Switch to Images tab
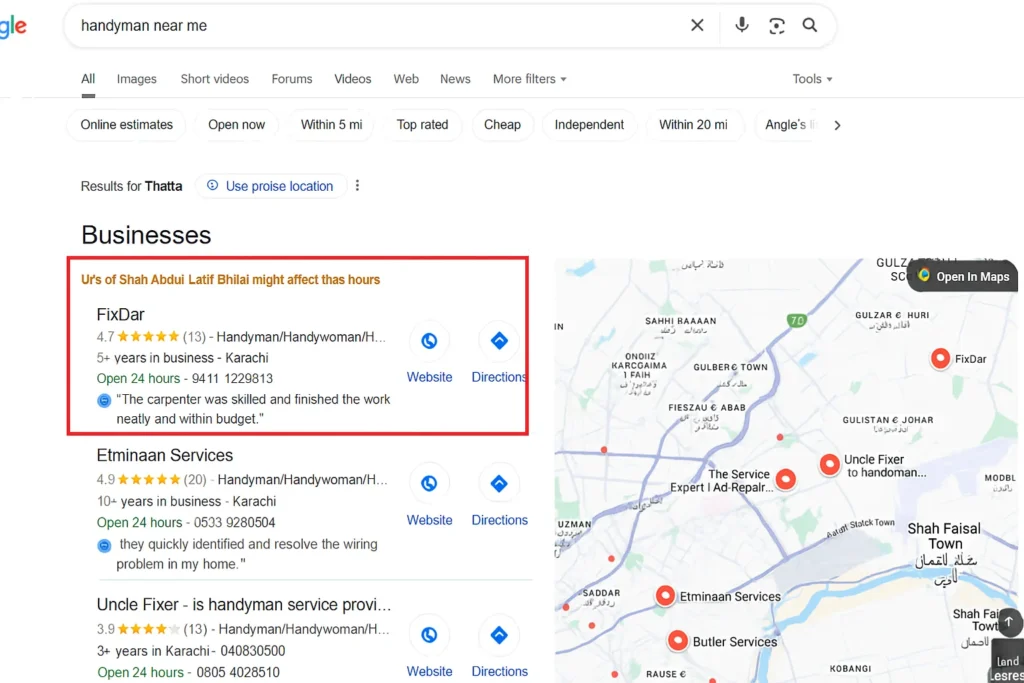This screenshot has width=1024, height=683. click(x=136, y=79)
